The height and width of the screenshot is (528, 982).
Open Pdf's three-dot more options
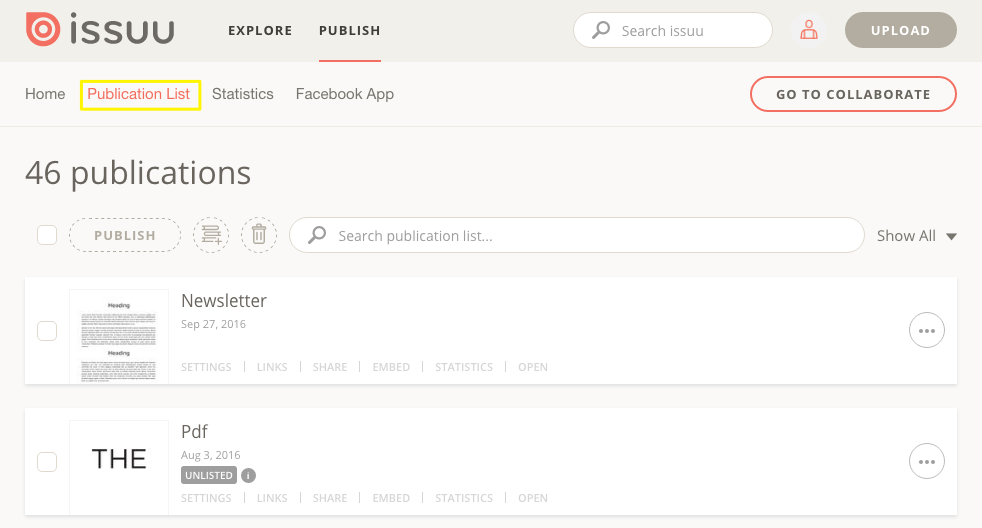(926, 461)
